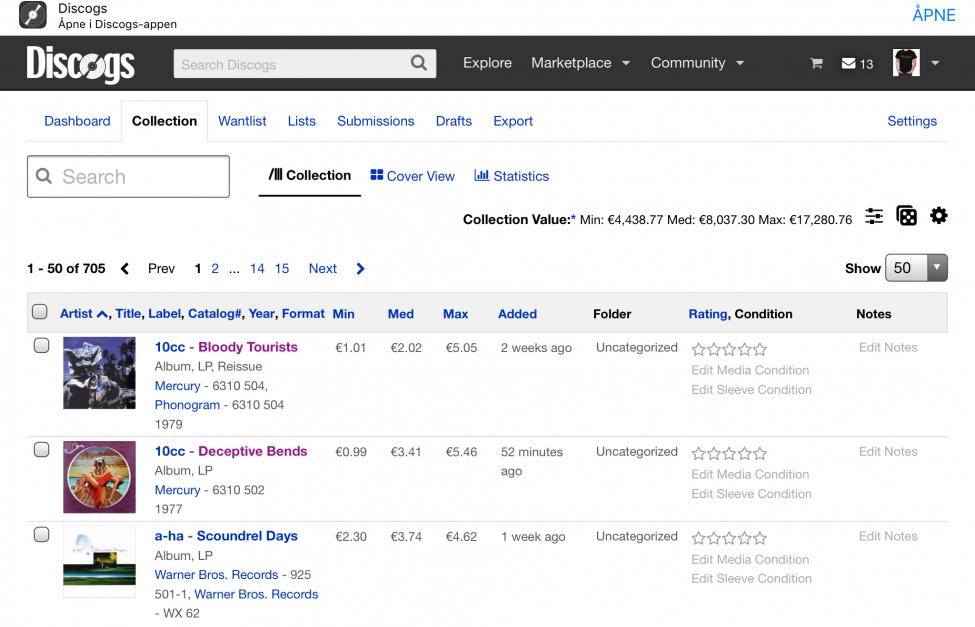Sort by Year column
The height and width of the screenshot is (627, 975).
click(261, 314)
